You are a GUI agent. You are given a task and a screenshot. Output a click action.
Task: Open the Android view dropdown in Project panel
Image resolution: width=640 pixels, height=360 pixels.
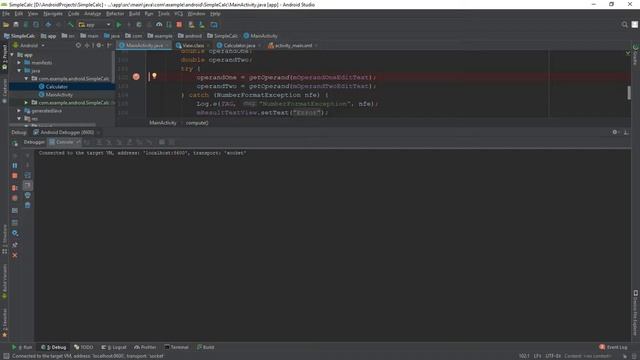tap(29, 45)
